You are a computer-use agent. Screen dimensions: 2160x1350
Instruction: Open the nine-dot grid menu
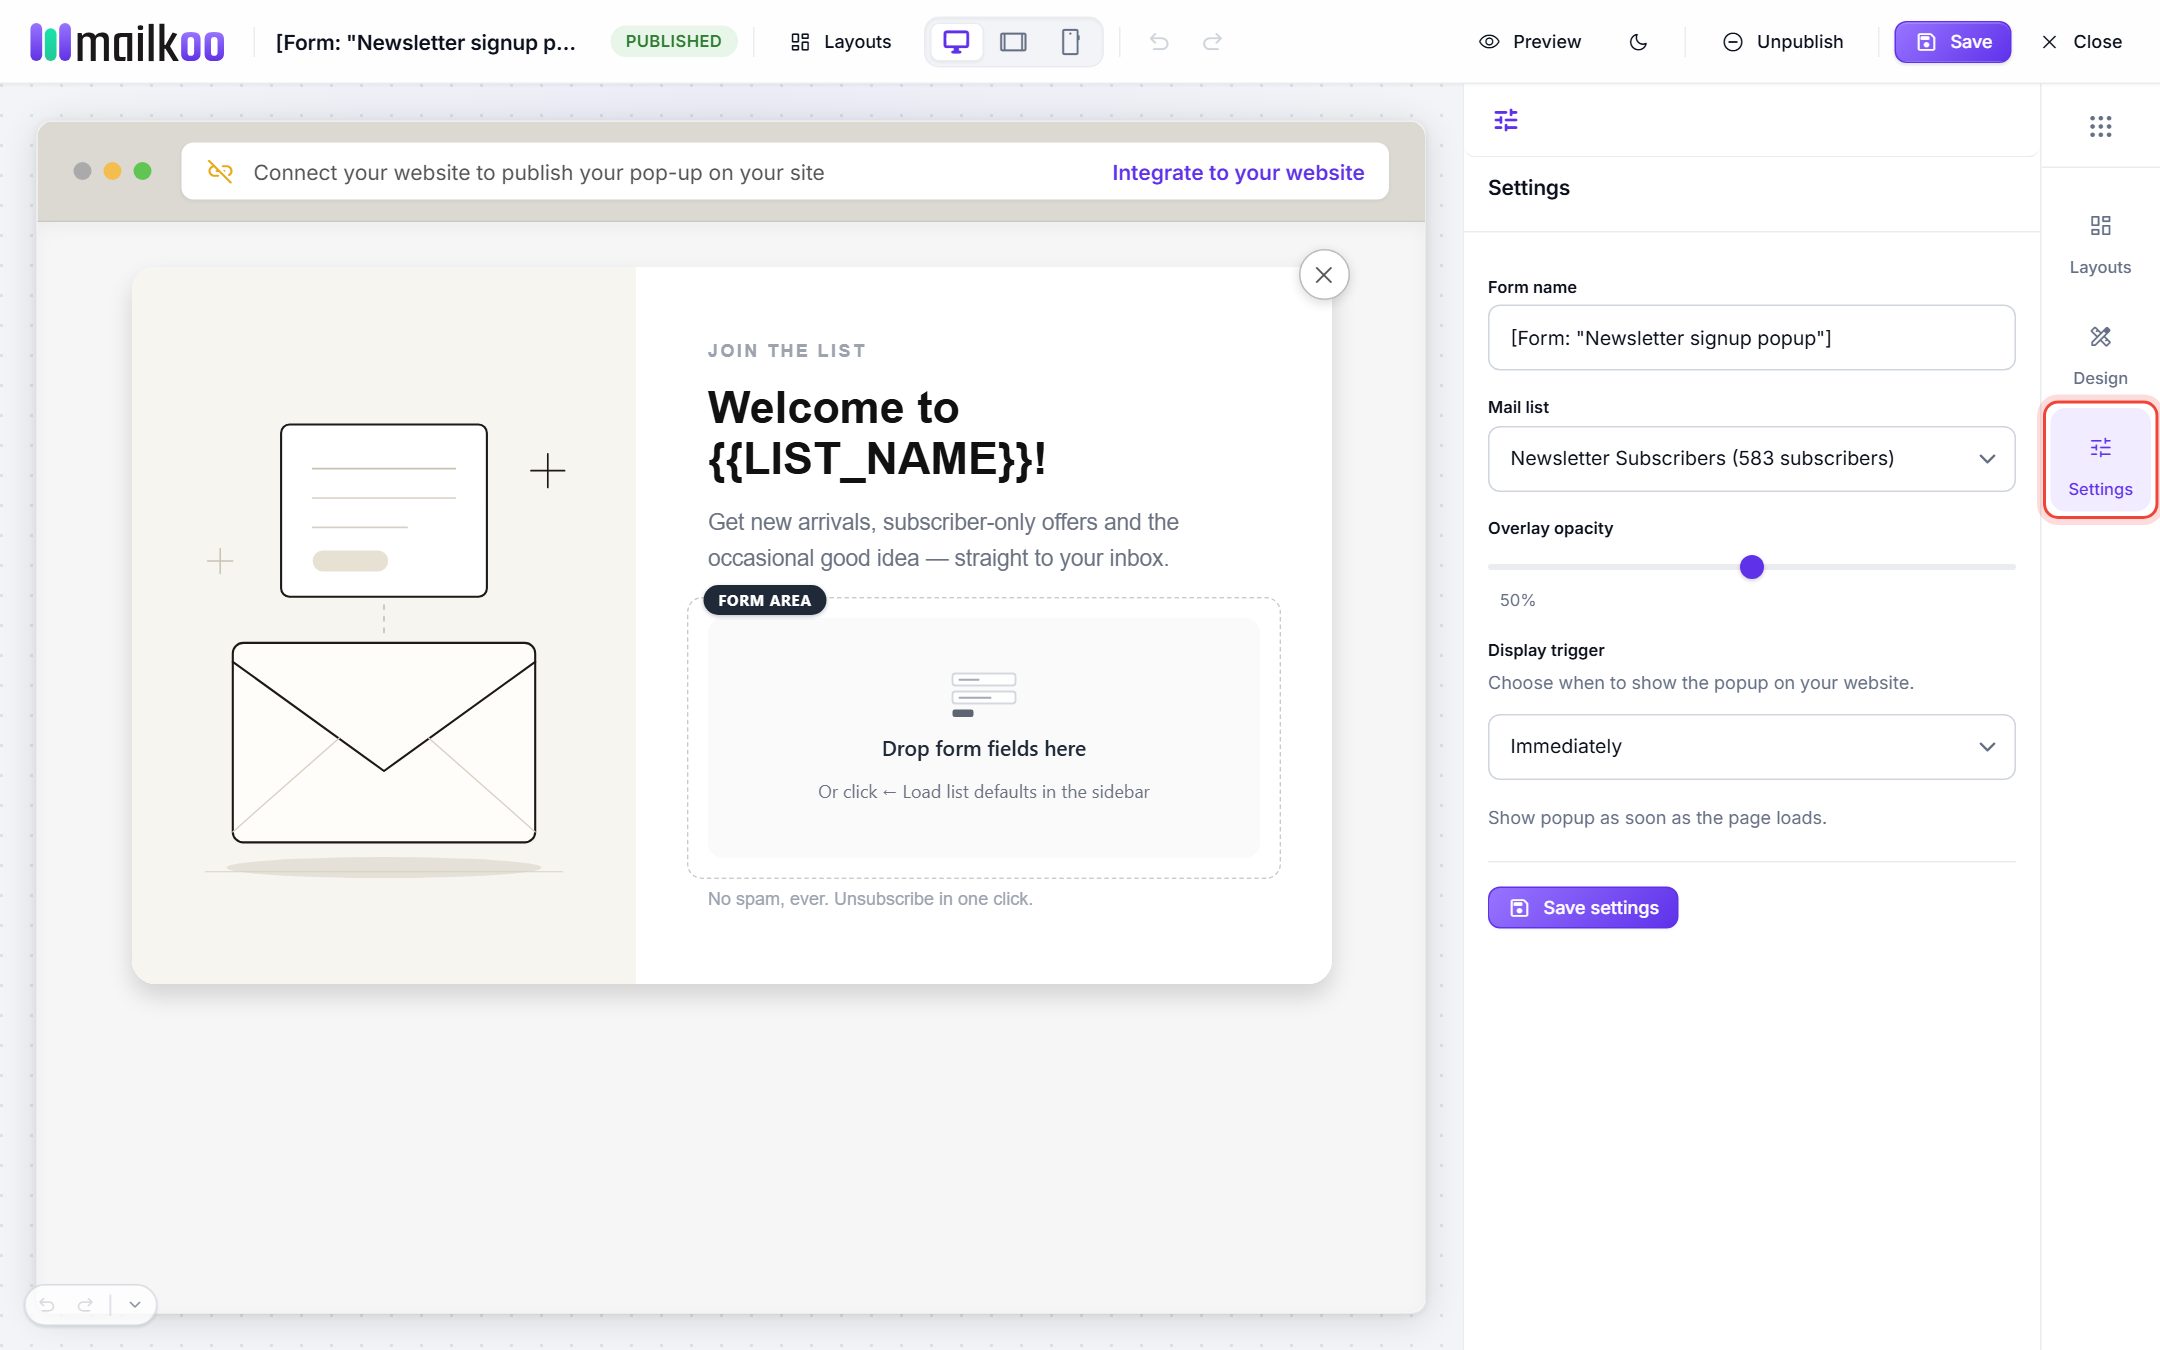pos(2100,126)
